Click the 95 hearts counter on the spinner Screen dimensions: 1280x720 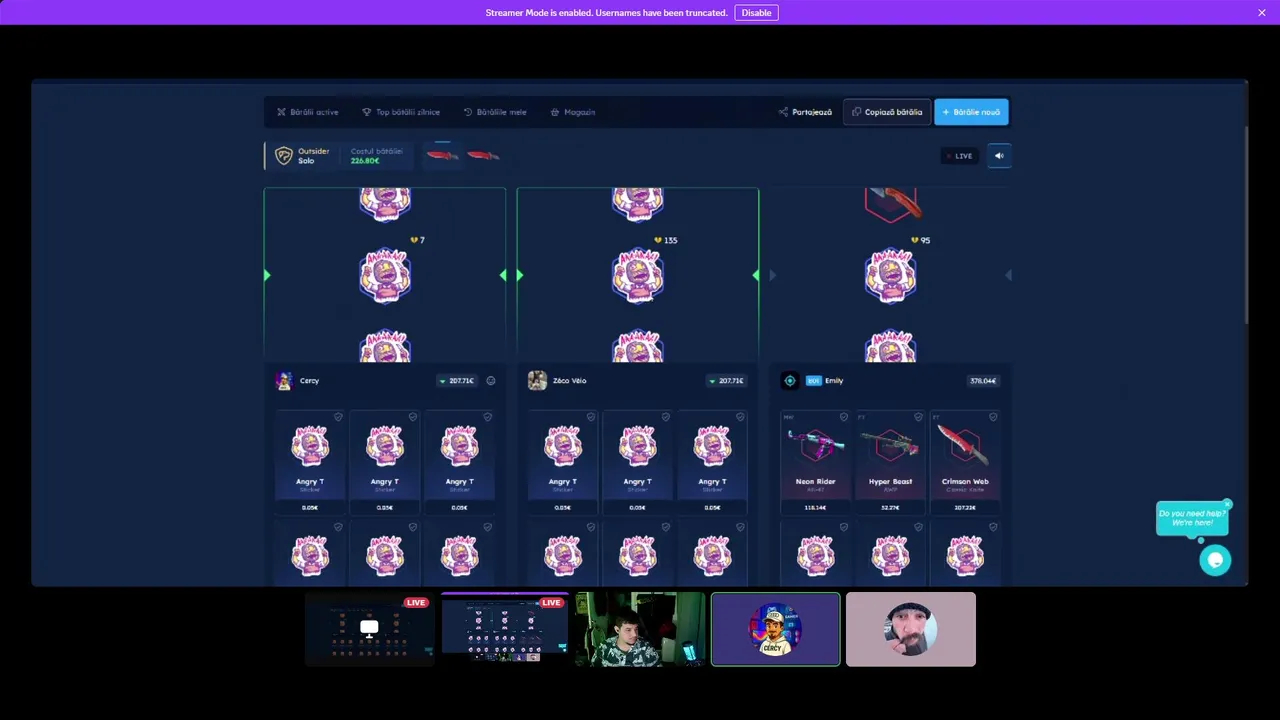[x=921, y=240]
